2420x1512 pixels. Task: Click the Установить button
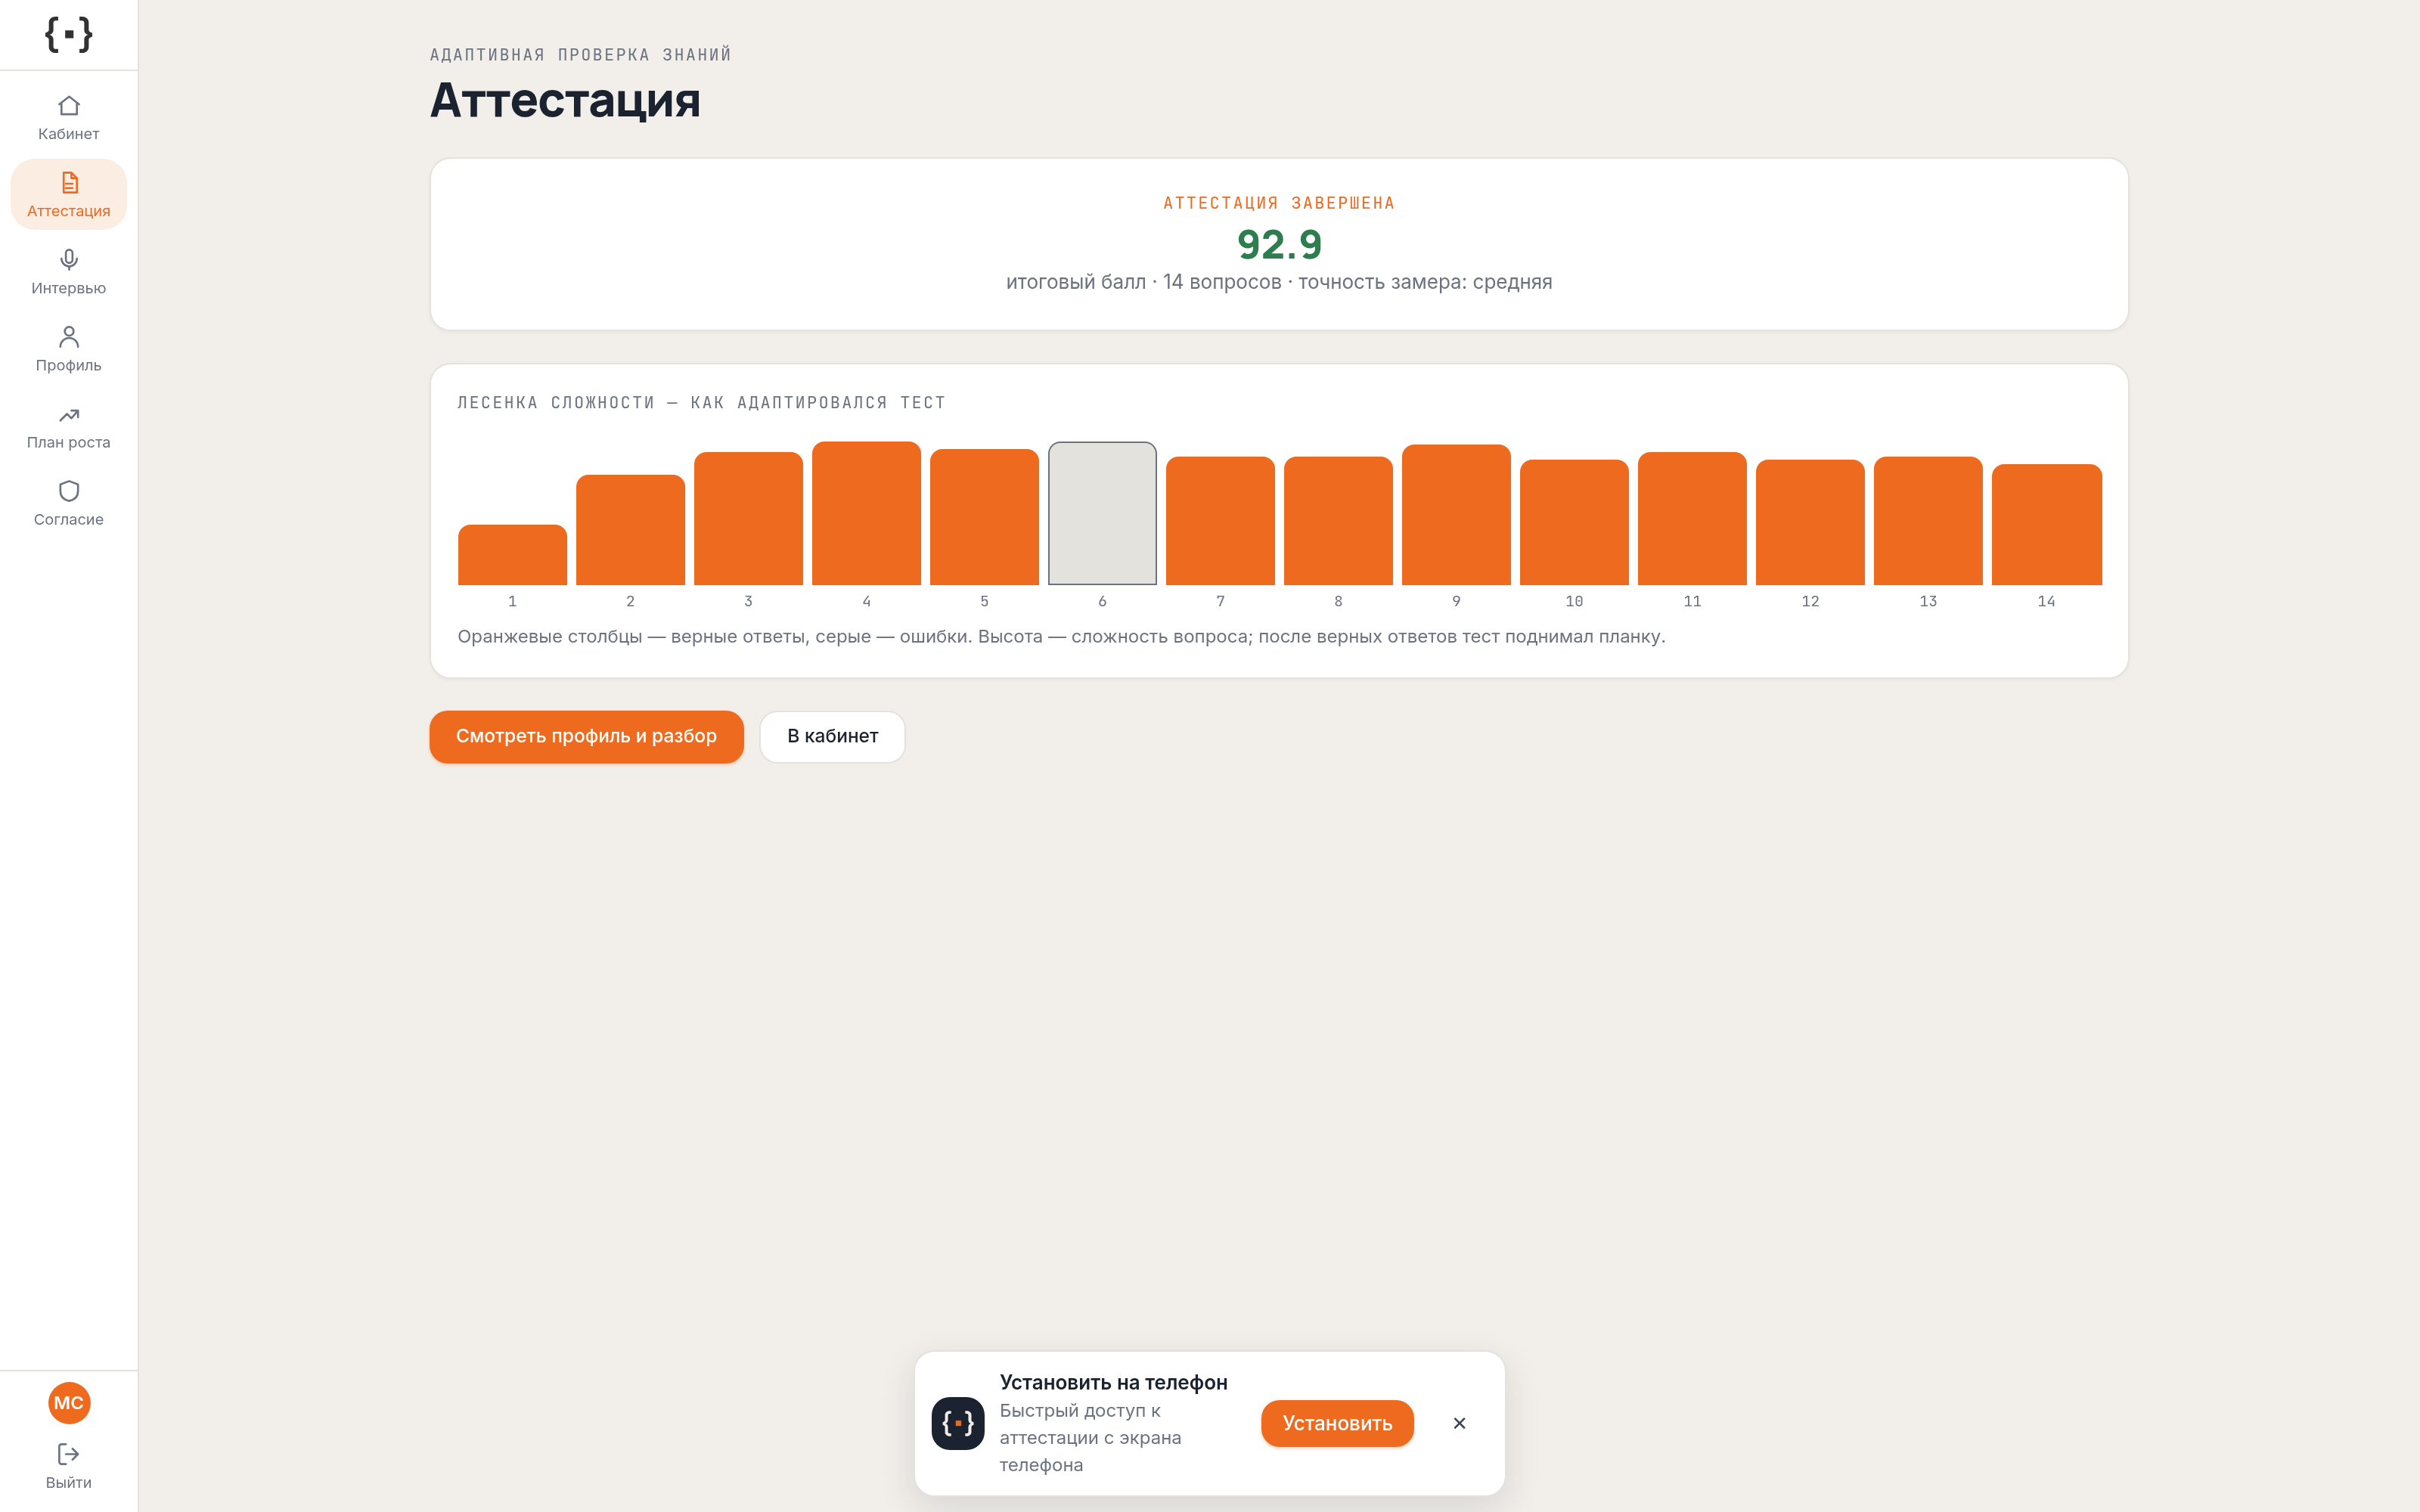(x=1337, y=1423)
